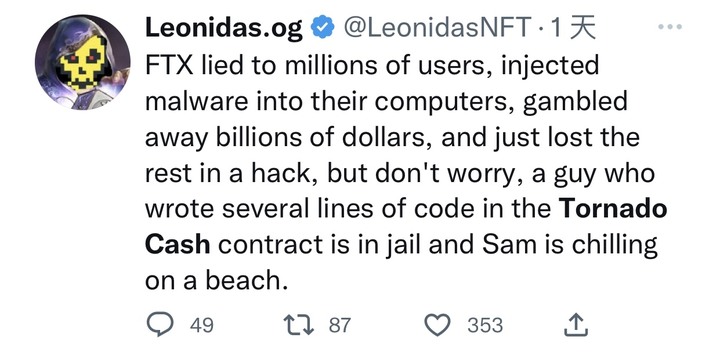The width and height of the screenshot is (720, 363).
Task: Select the bold word "Cash"
Action: coord(178,244)
